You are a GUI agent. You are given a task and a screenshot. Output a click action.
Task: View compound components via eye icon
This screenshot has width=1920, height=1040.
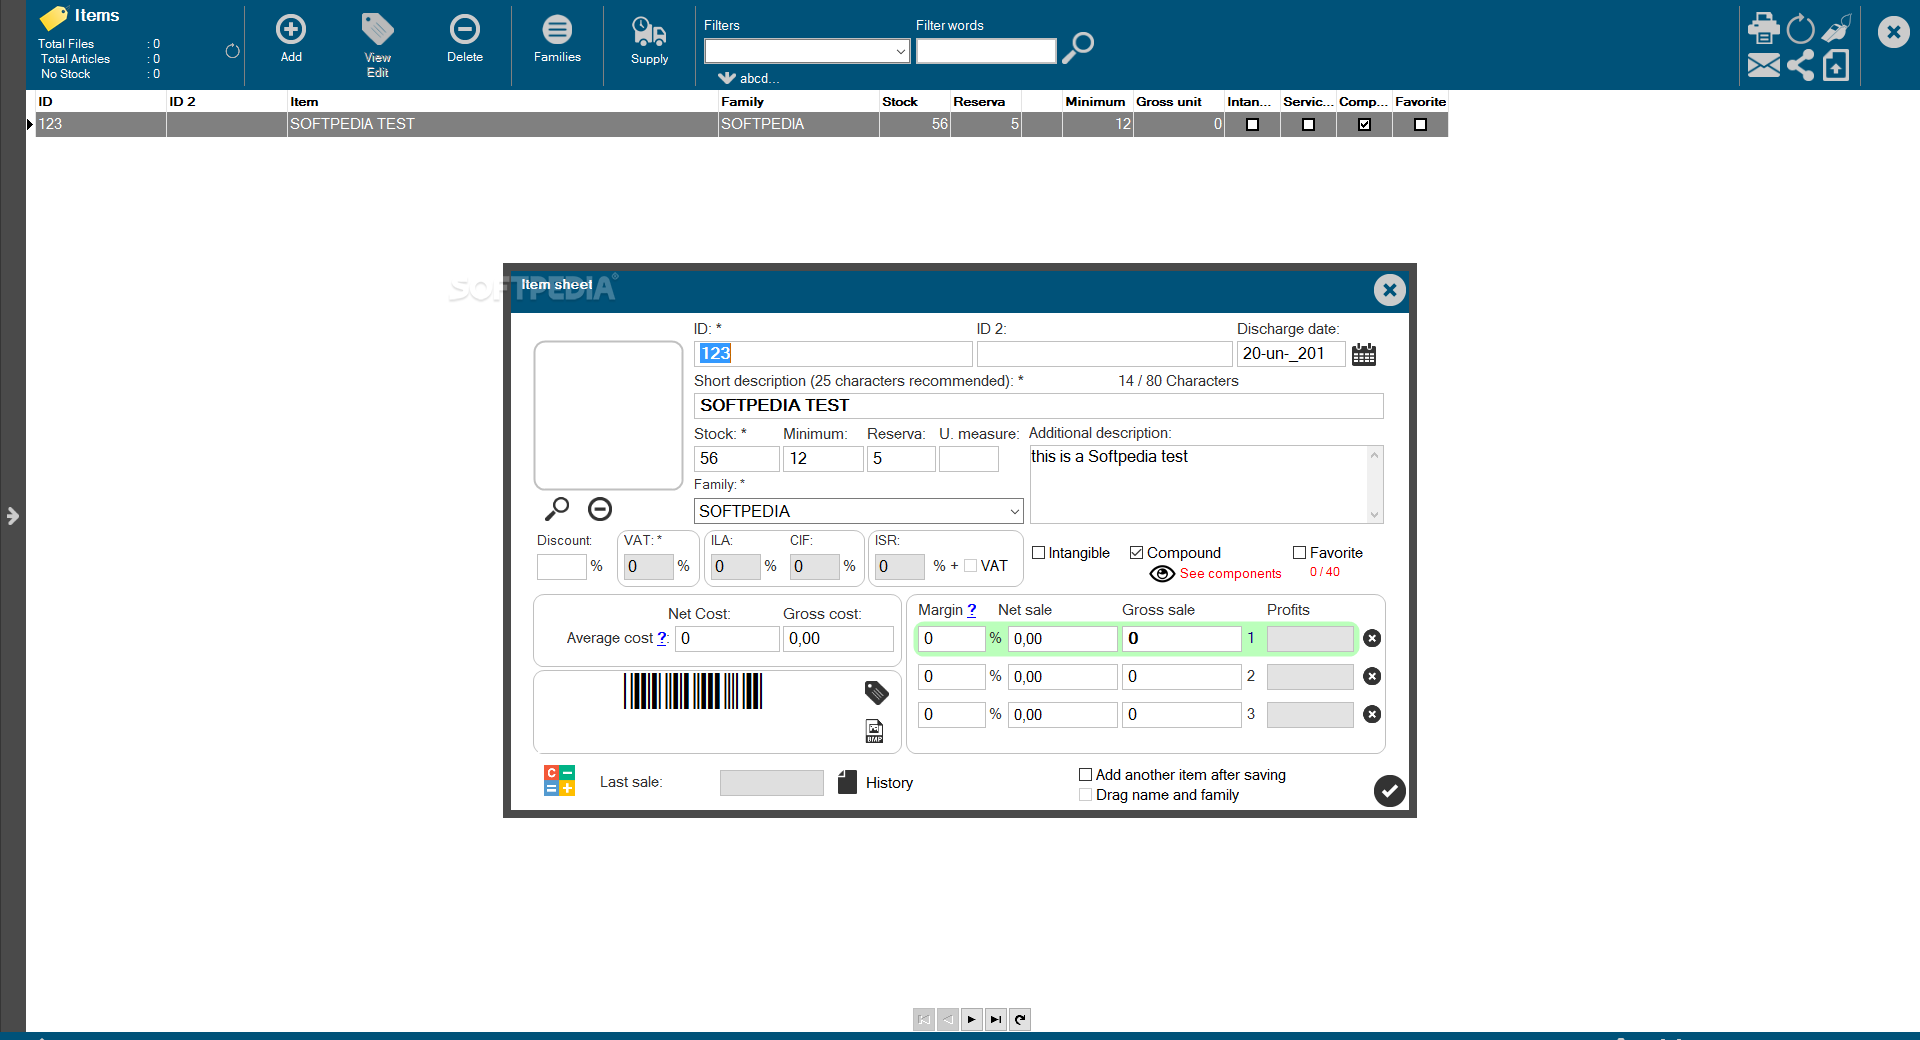(x=1162, y=573)
